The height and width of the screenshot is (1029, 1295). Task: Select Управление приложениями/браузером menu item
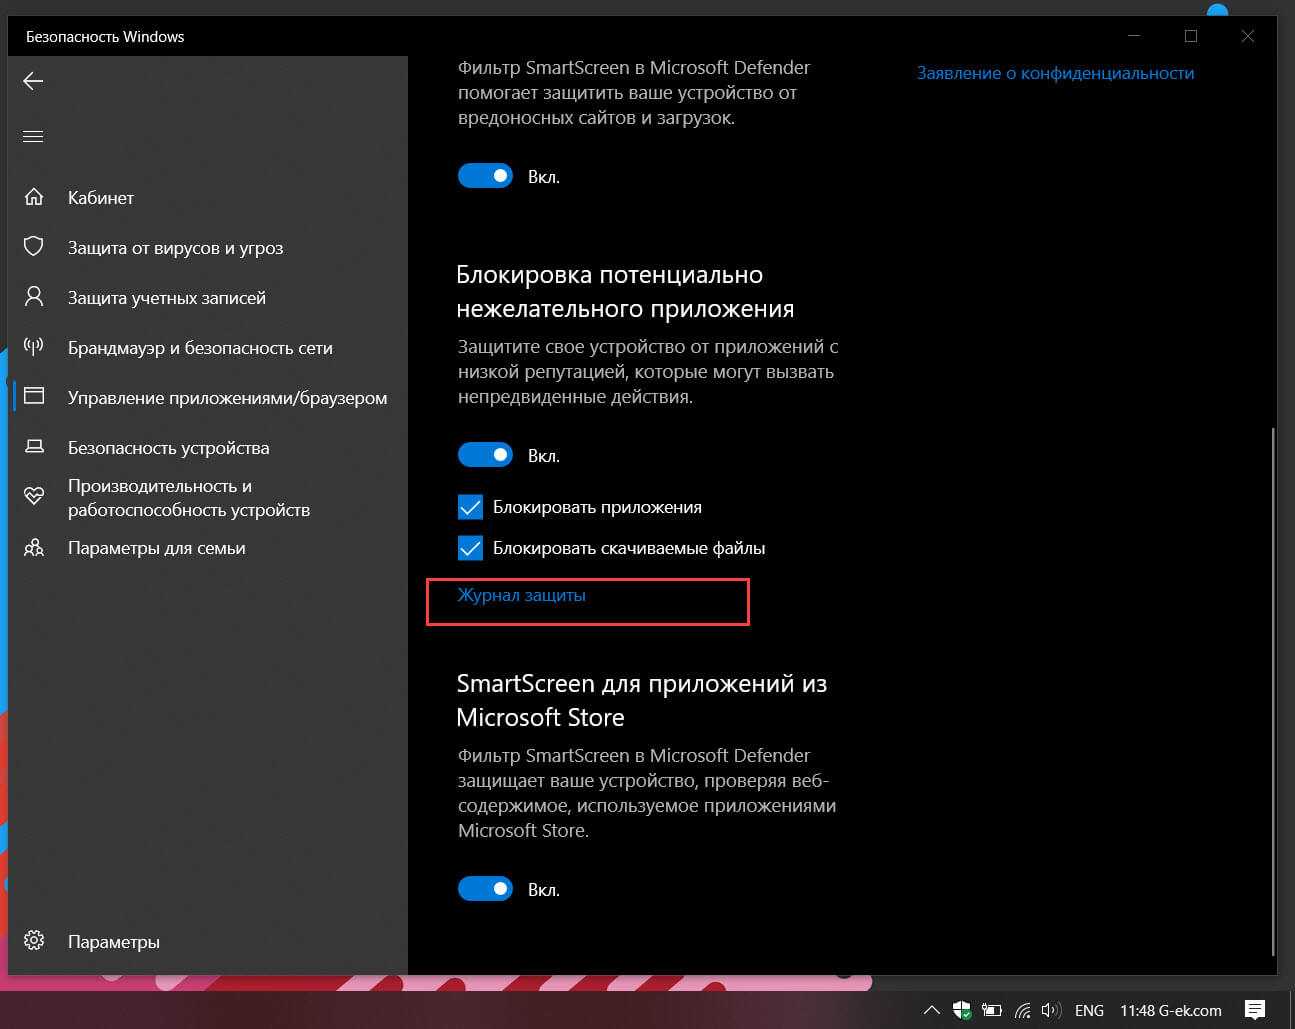(x=227, y=397)
